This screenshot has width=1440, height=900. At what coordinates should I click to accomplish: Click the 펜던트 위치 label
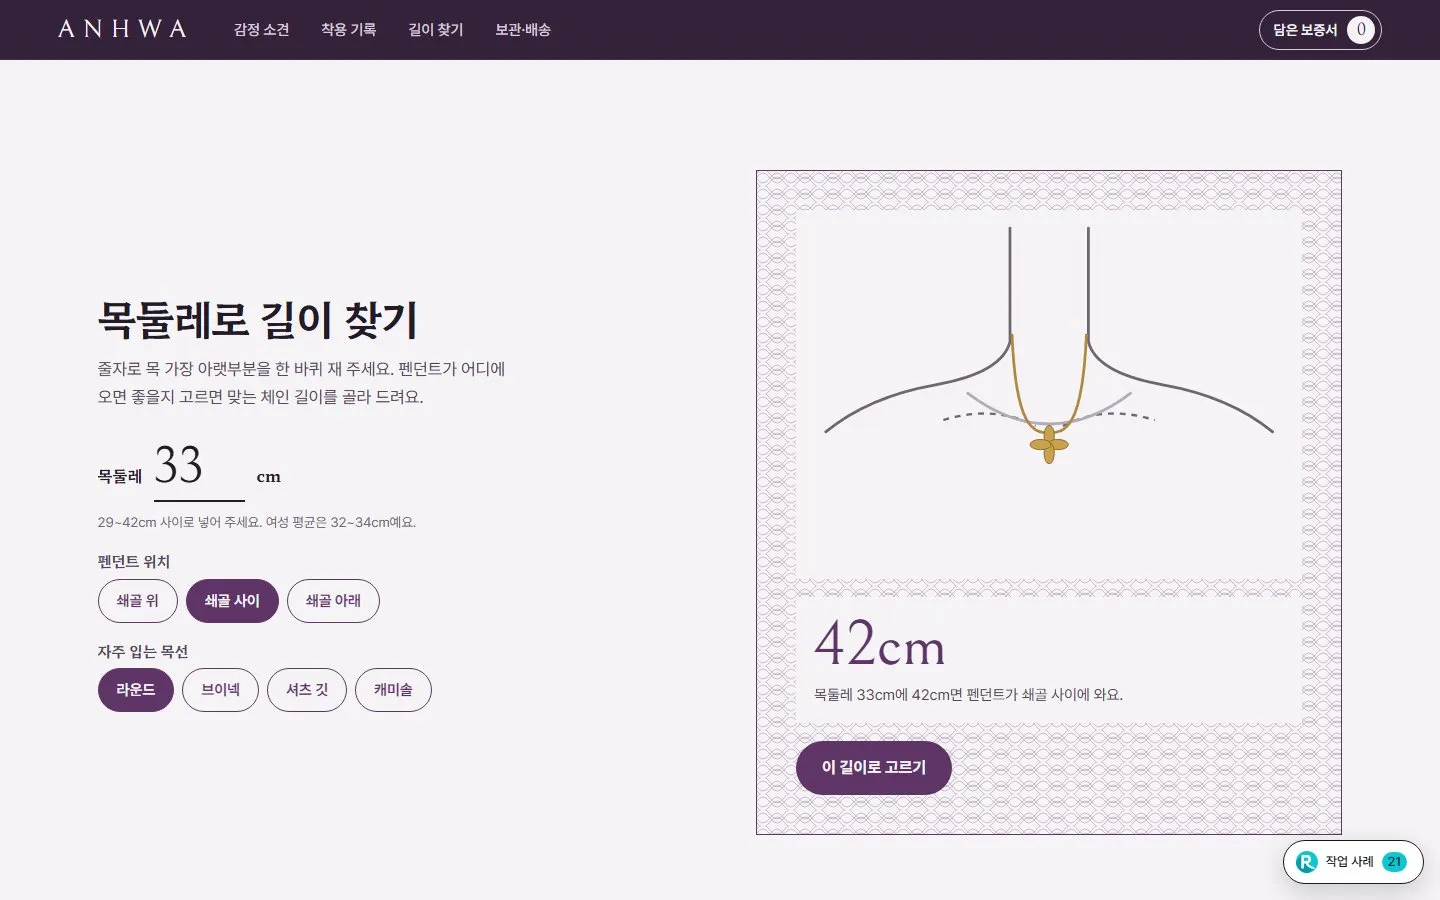pyautogui.click(x=134, y=562)
